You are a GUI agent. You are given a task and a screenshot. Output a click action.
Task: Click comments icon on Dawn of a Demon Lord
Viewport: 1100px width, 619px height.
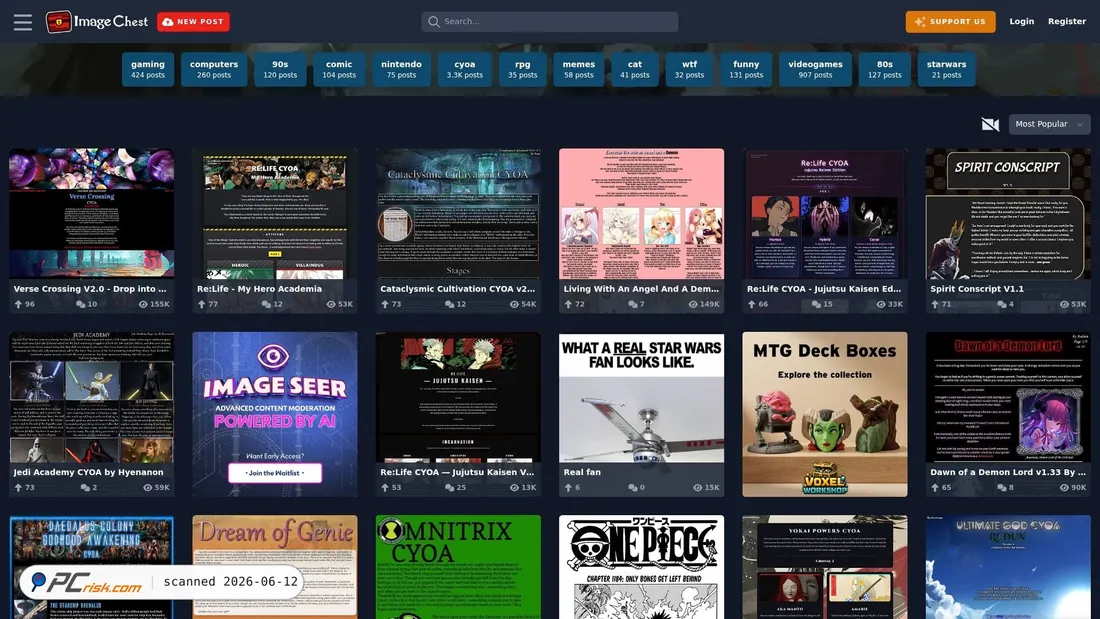coord(1001,487)
